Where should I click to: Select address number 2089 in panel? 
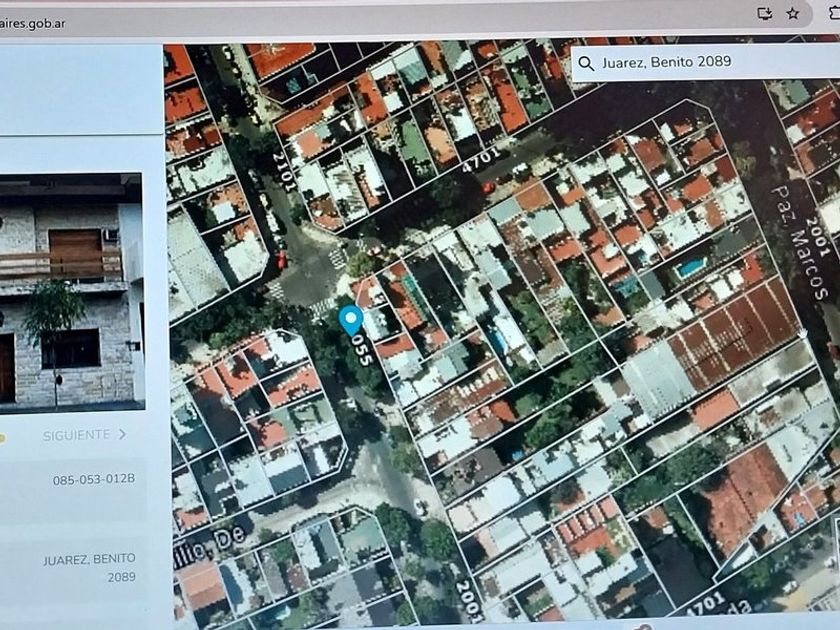(122, 578)
